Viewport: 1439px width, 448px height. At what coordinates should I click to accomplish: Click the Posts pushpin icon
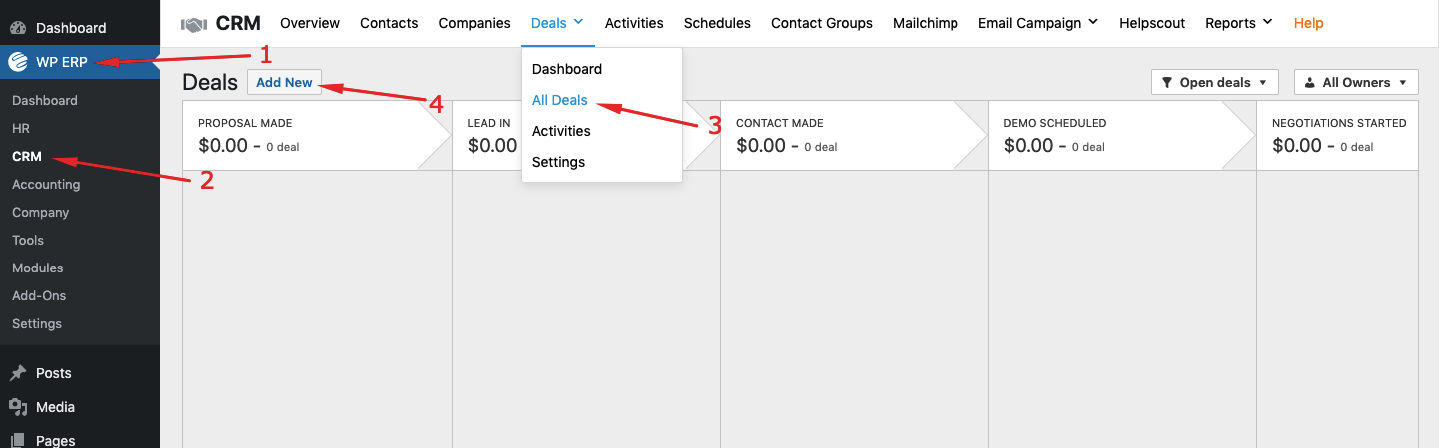(18, 373)
